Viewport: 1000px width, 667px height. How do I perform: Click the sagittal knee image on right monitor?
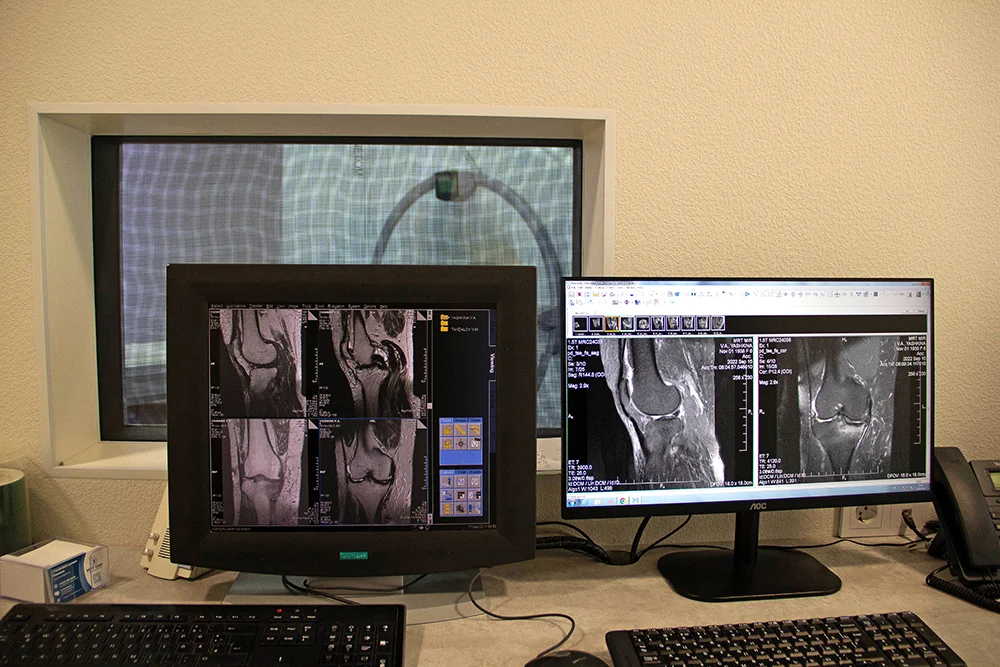pos(660,410)
